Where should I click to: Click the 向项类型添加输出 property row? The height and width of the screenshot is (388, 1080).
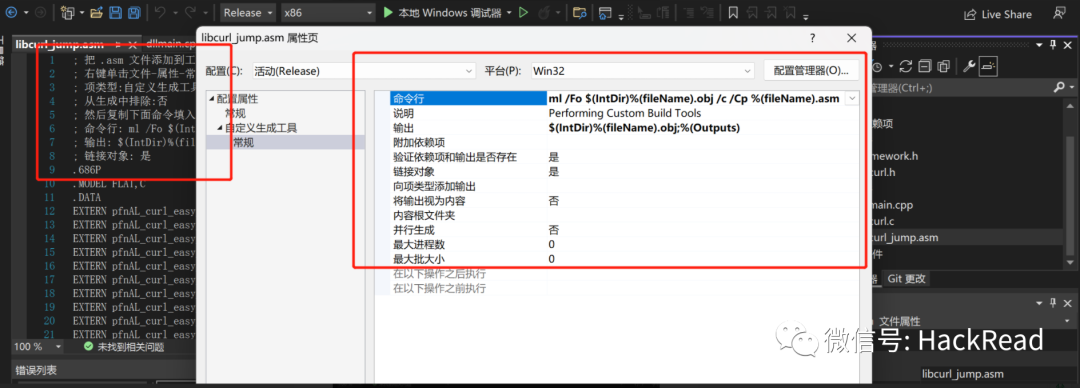coord(624,186)
